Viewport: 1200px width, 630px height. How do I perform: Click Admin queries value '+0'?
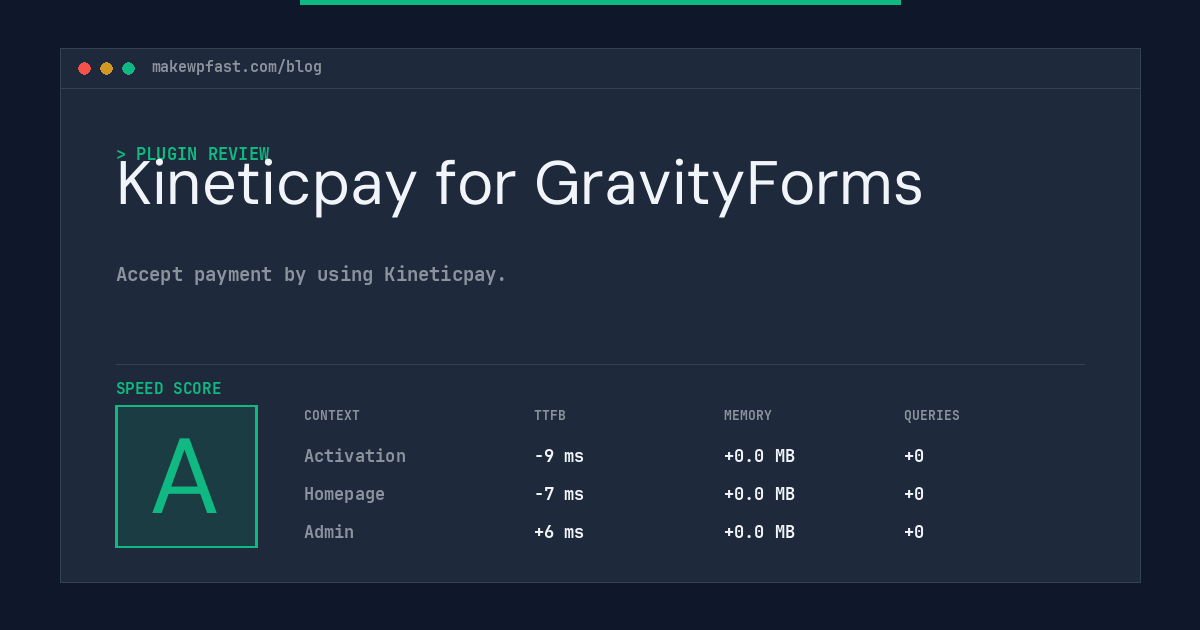914,532
